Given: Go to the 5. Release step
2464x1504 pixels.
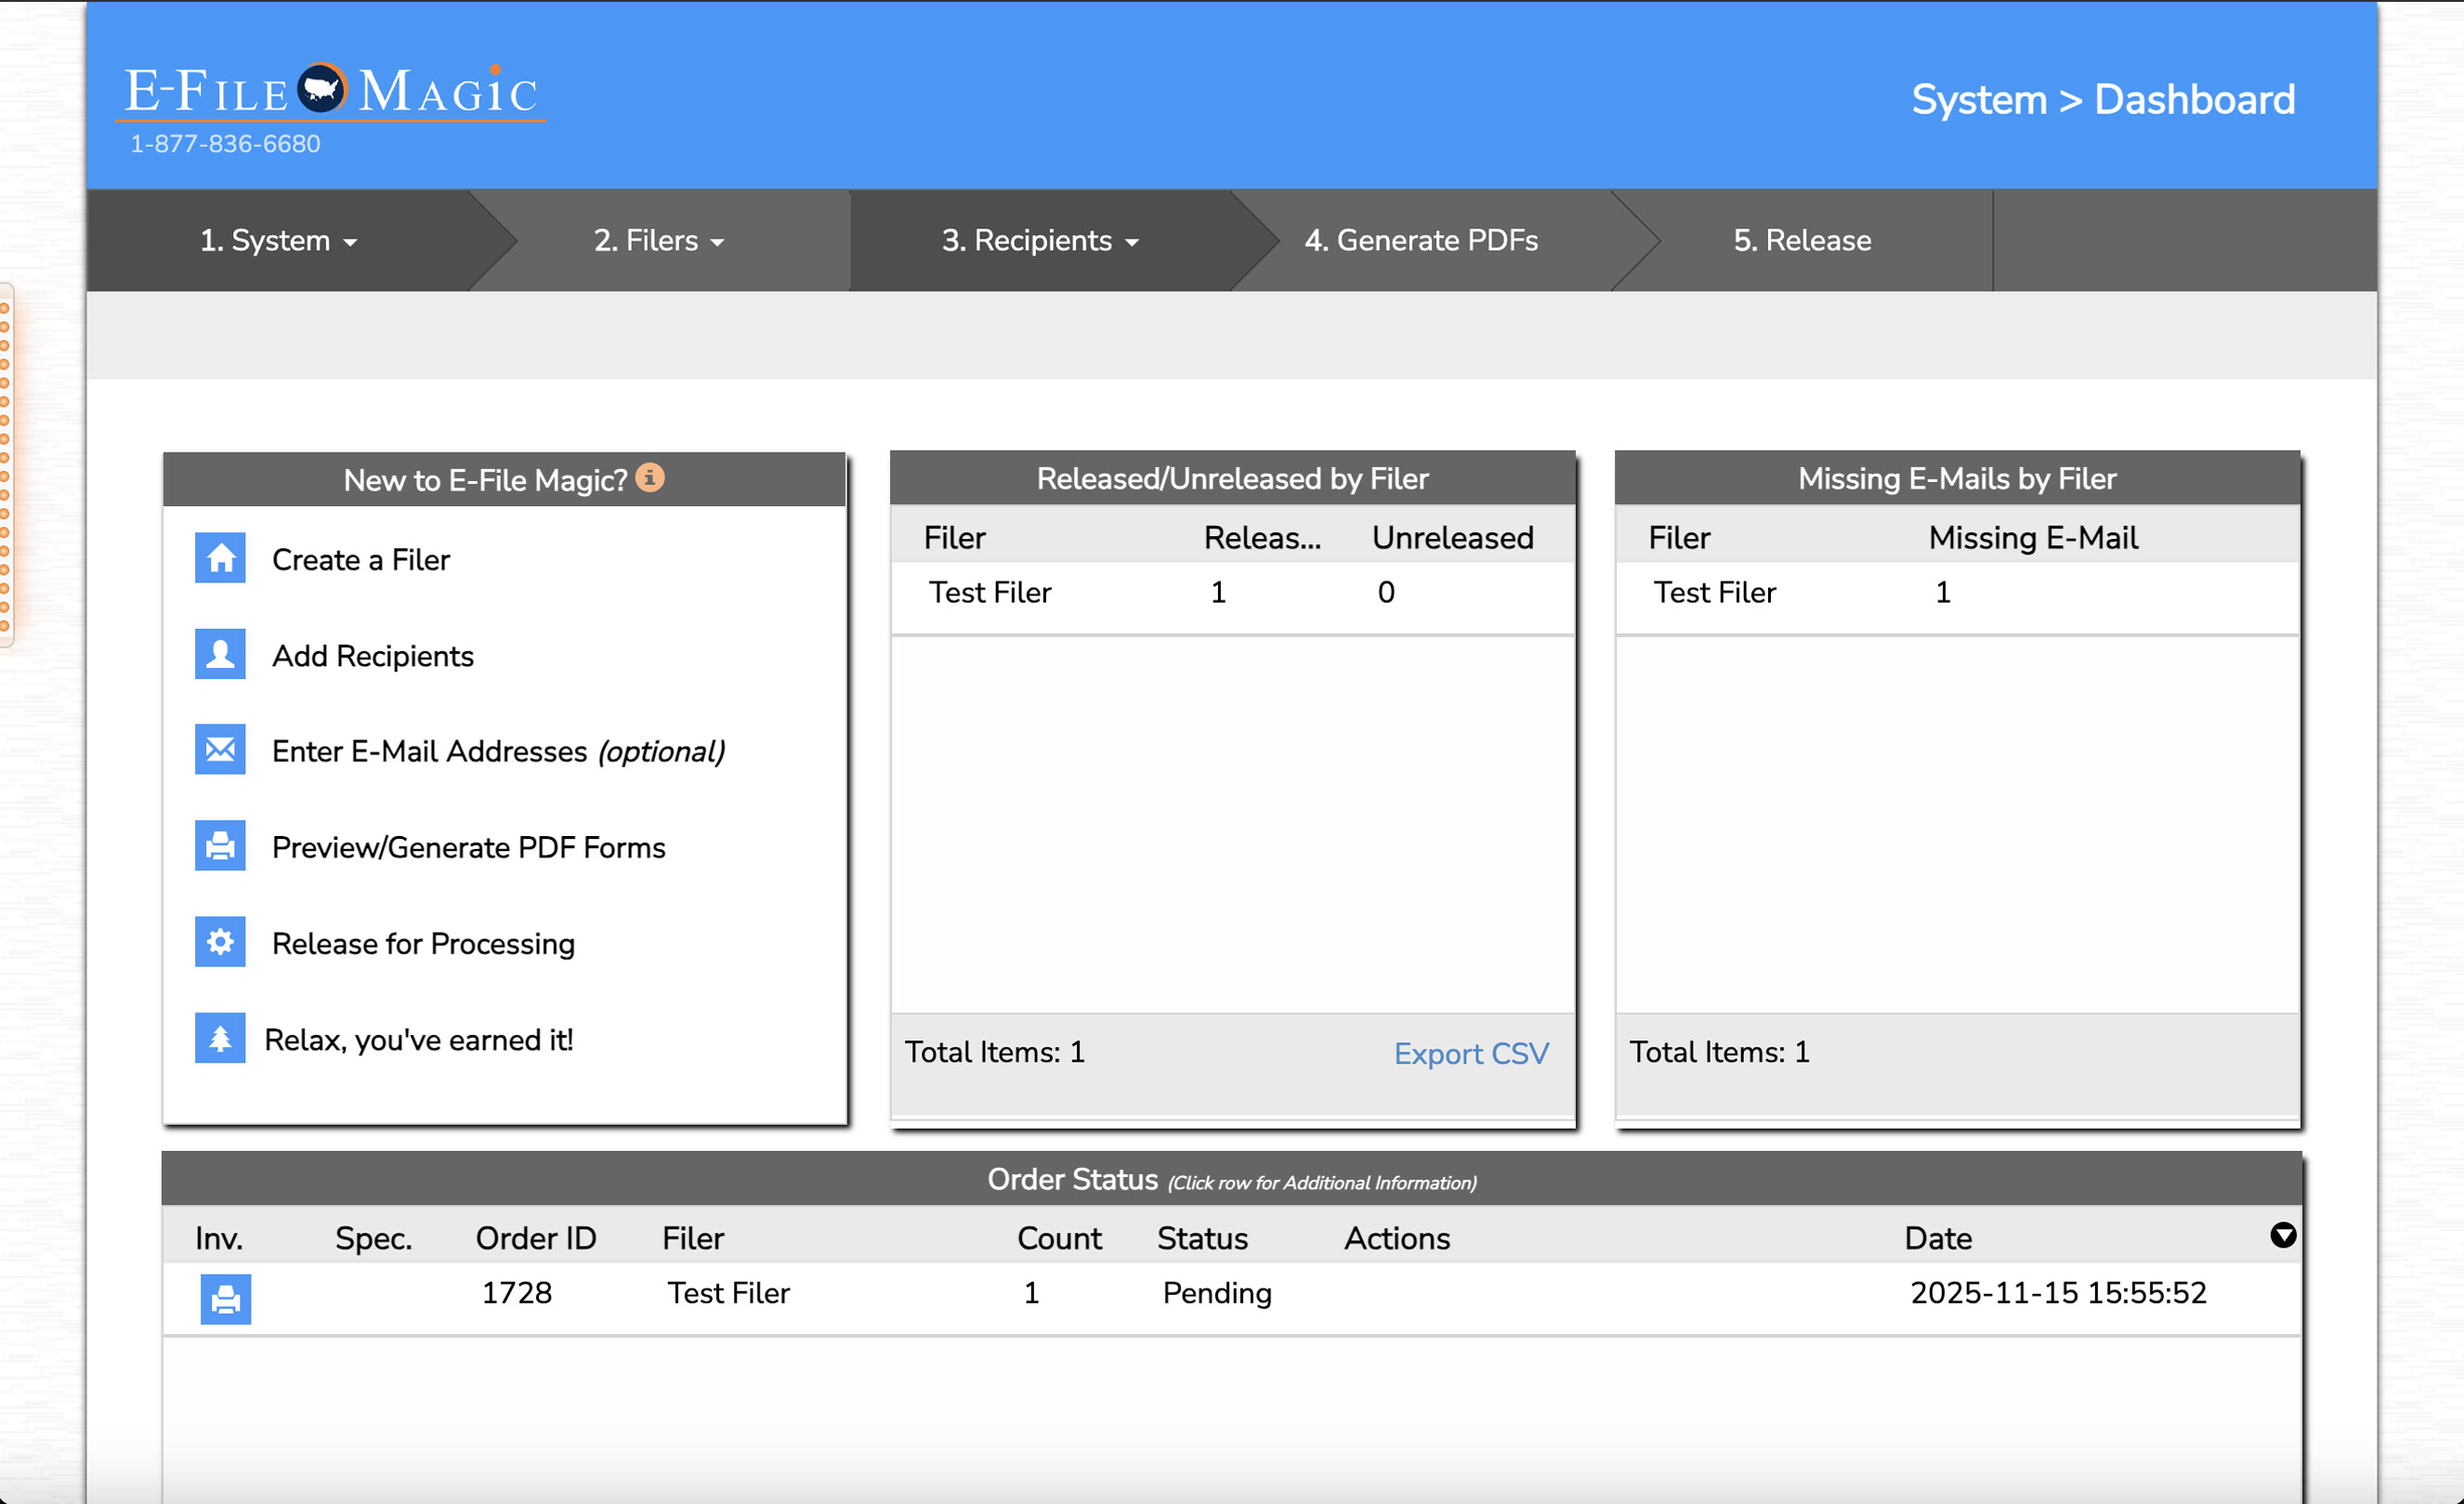Looking at the screenshot, I should pyautogui.click(x=1801, y=241).
